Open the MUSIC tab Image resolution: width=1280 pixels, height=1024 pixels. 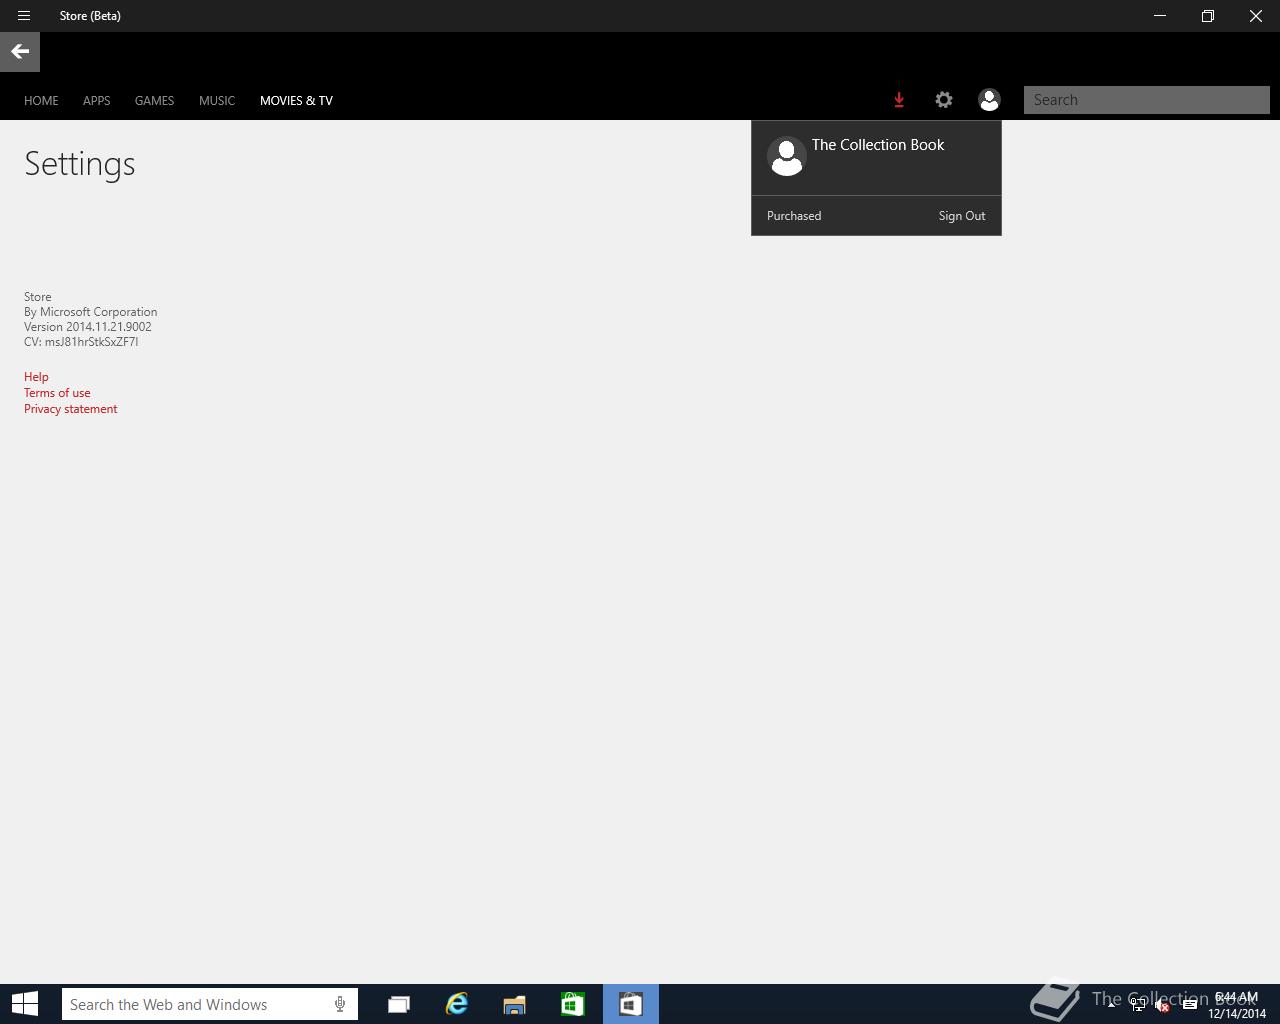pos(217,101)
